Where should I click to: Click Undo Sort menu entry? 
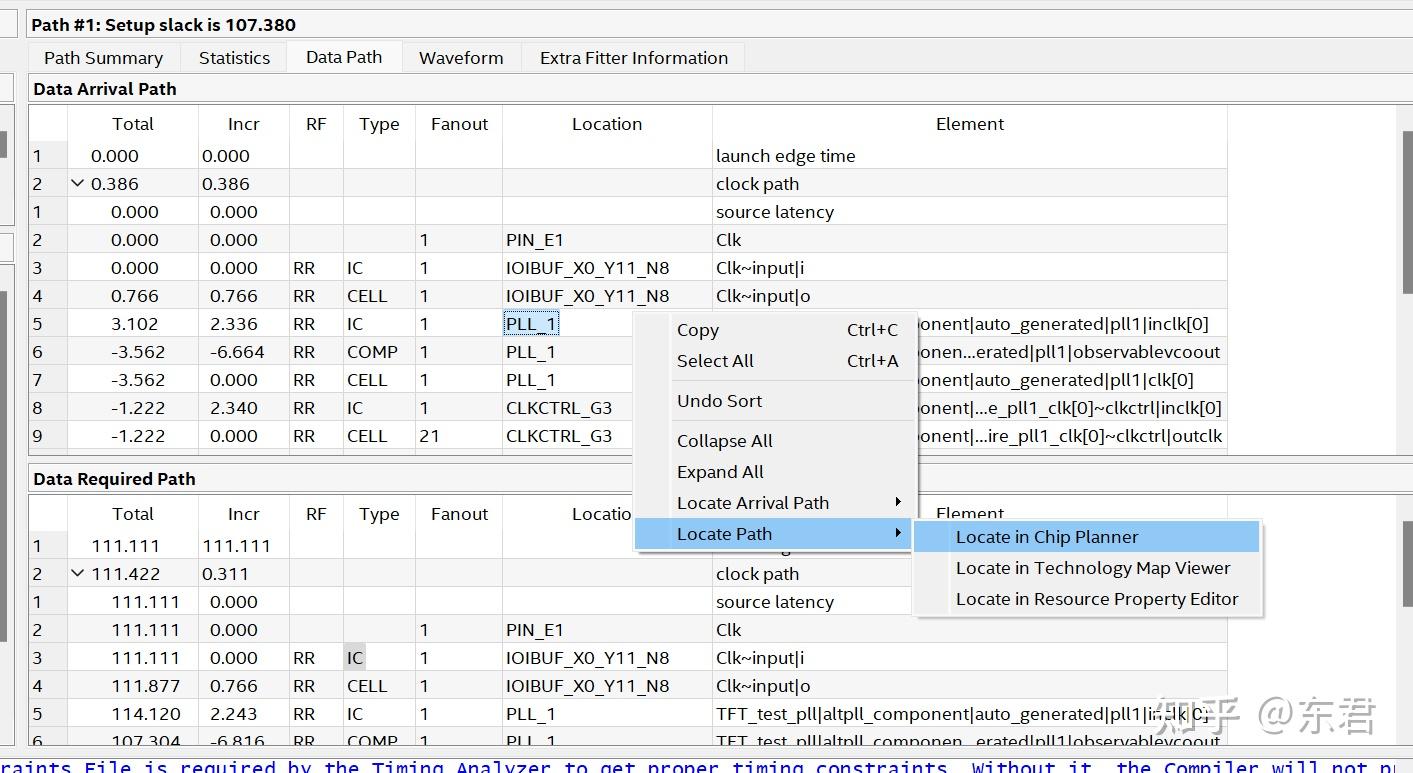[x=719, y=401]
